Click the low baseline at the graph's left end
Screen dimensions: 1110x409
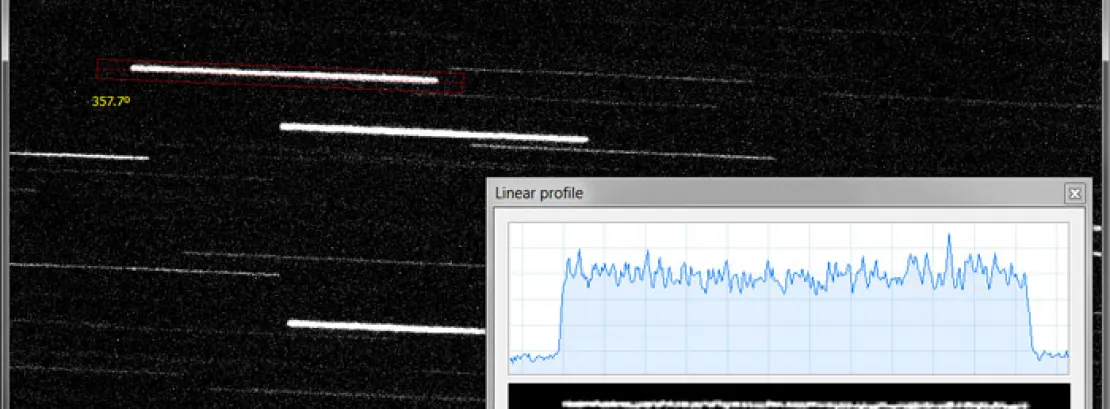tap(532, 357)
